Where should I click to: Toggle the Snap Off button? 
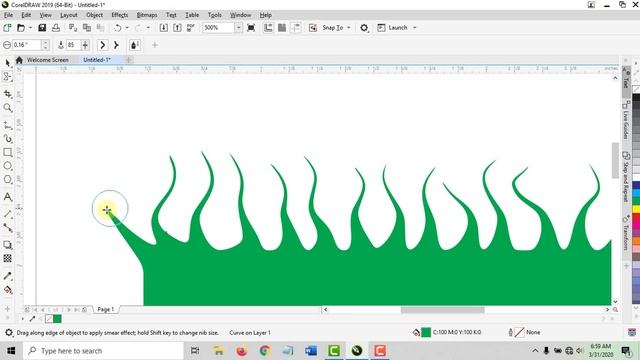click(313, 28)
